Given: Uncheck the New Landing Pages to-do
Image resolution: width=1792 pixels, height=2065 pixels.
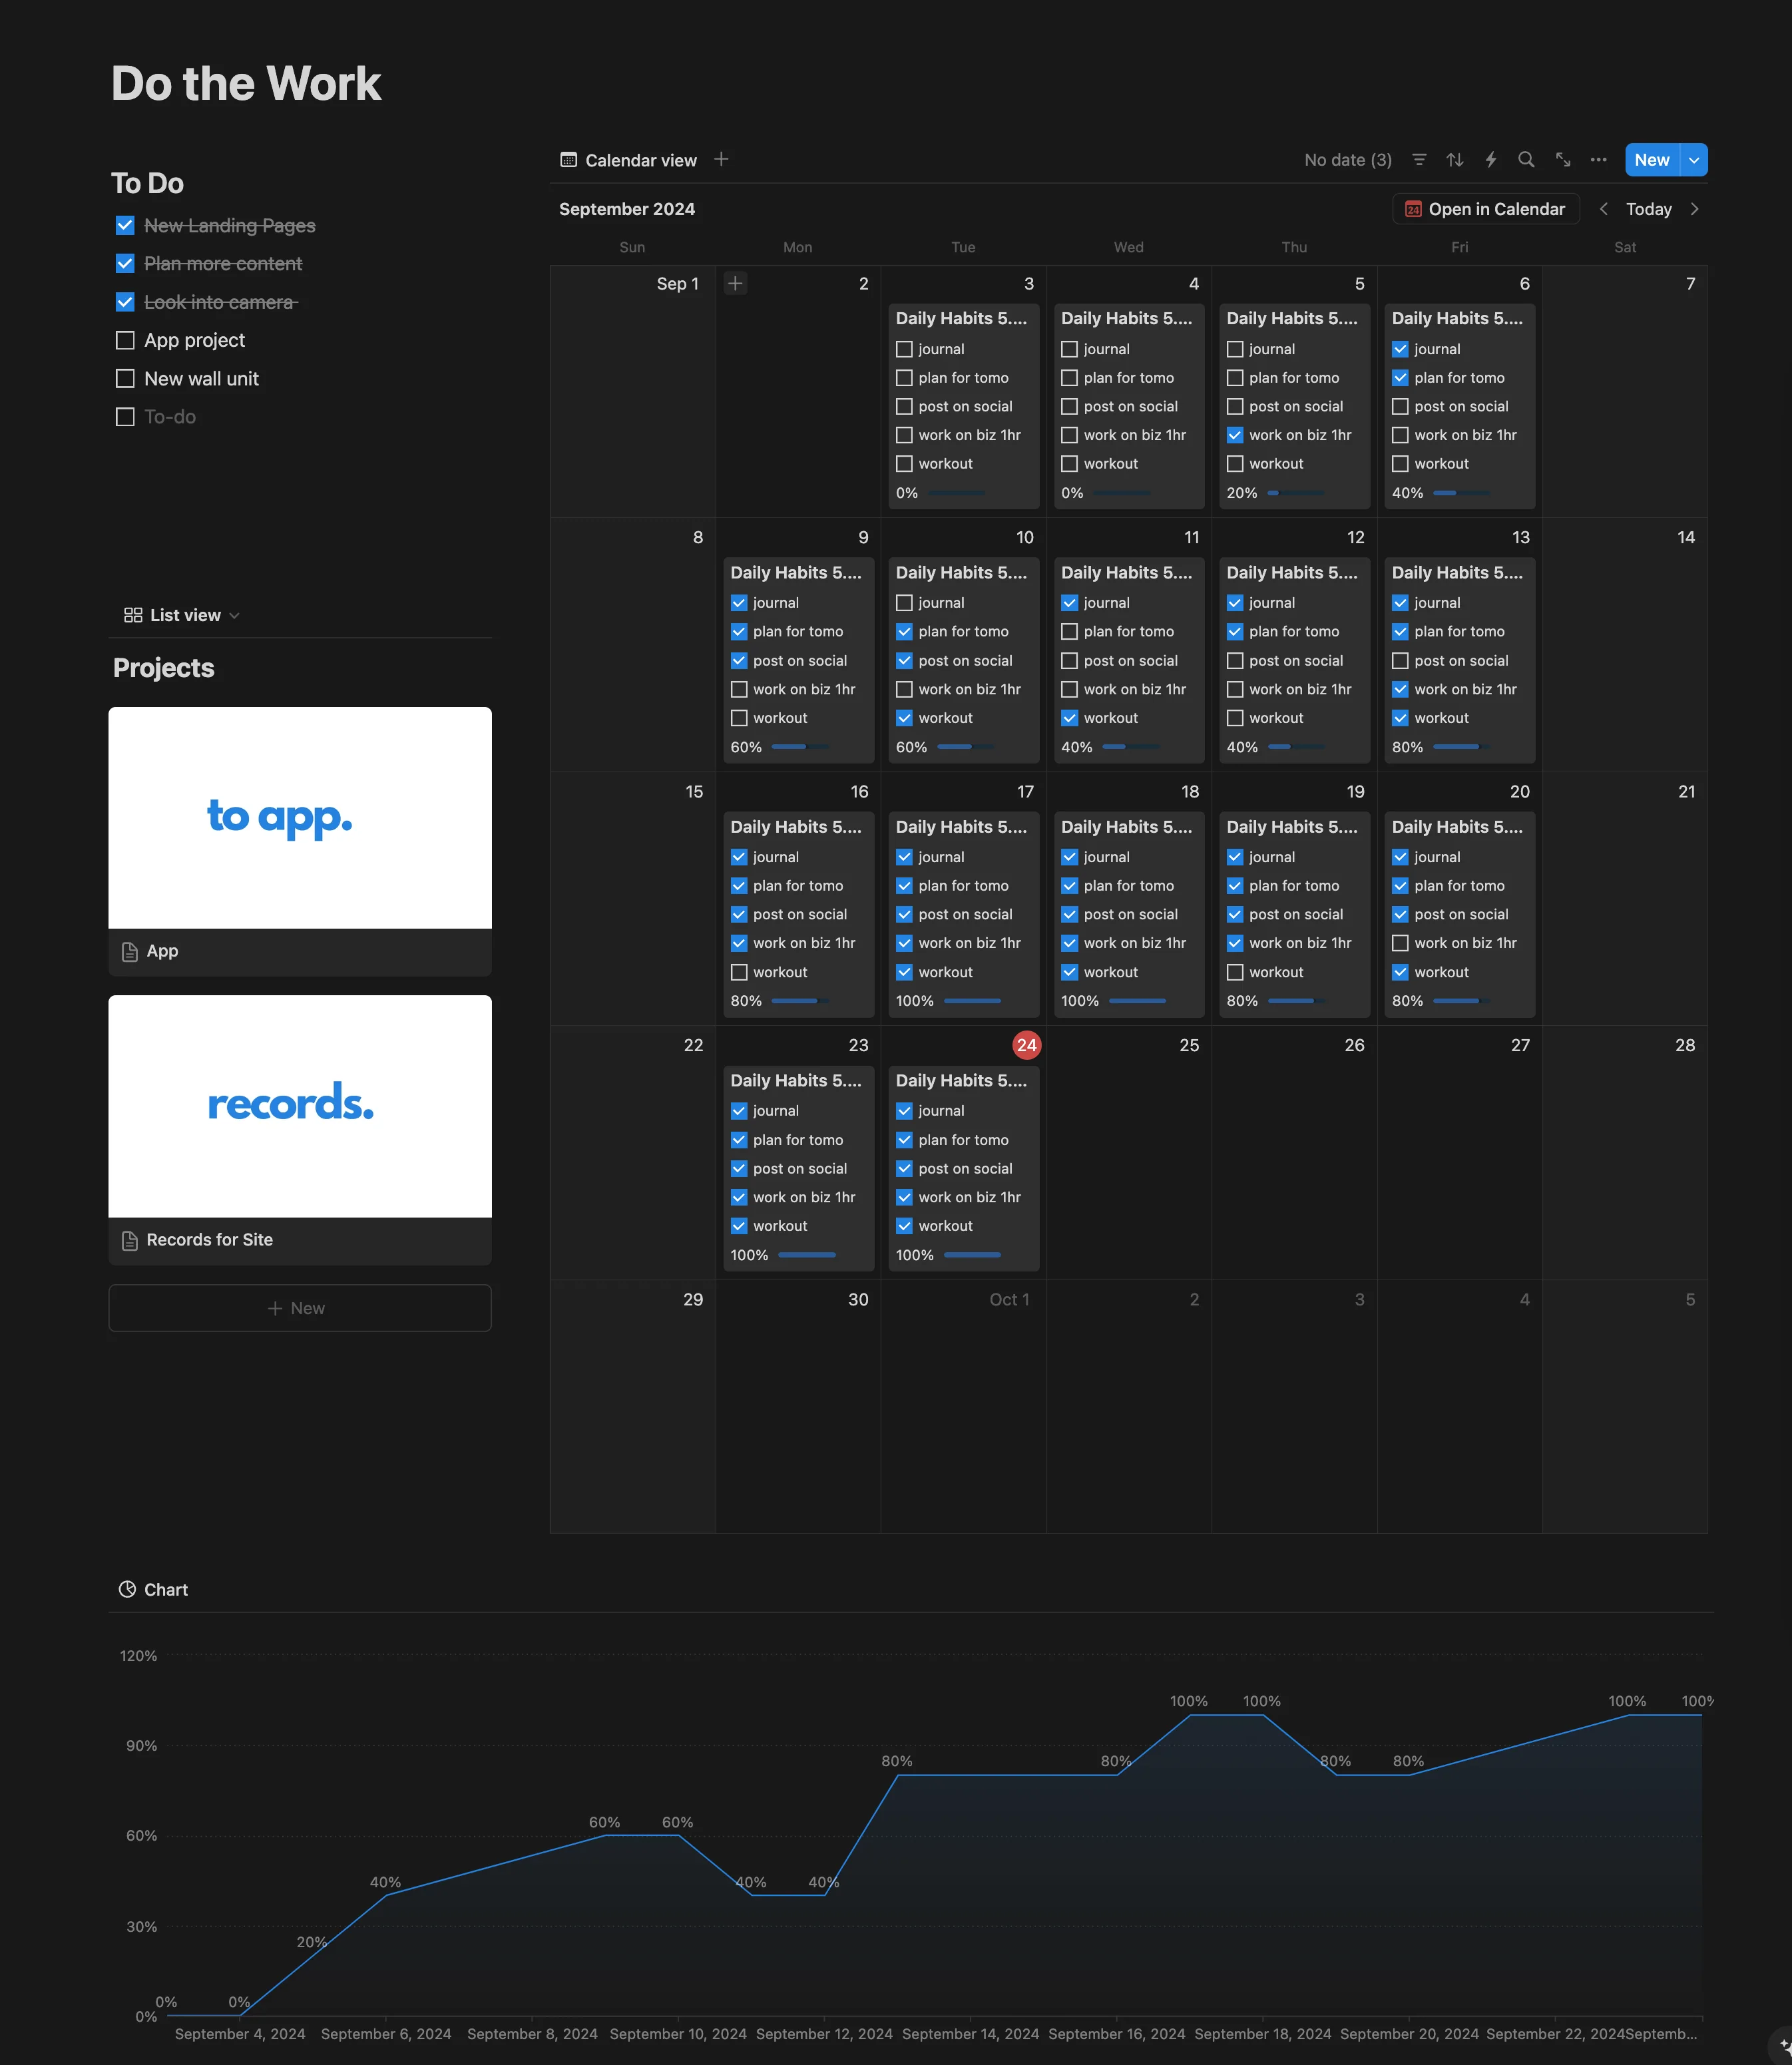Looking at the screenshot, I should [x=125, y=225].
